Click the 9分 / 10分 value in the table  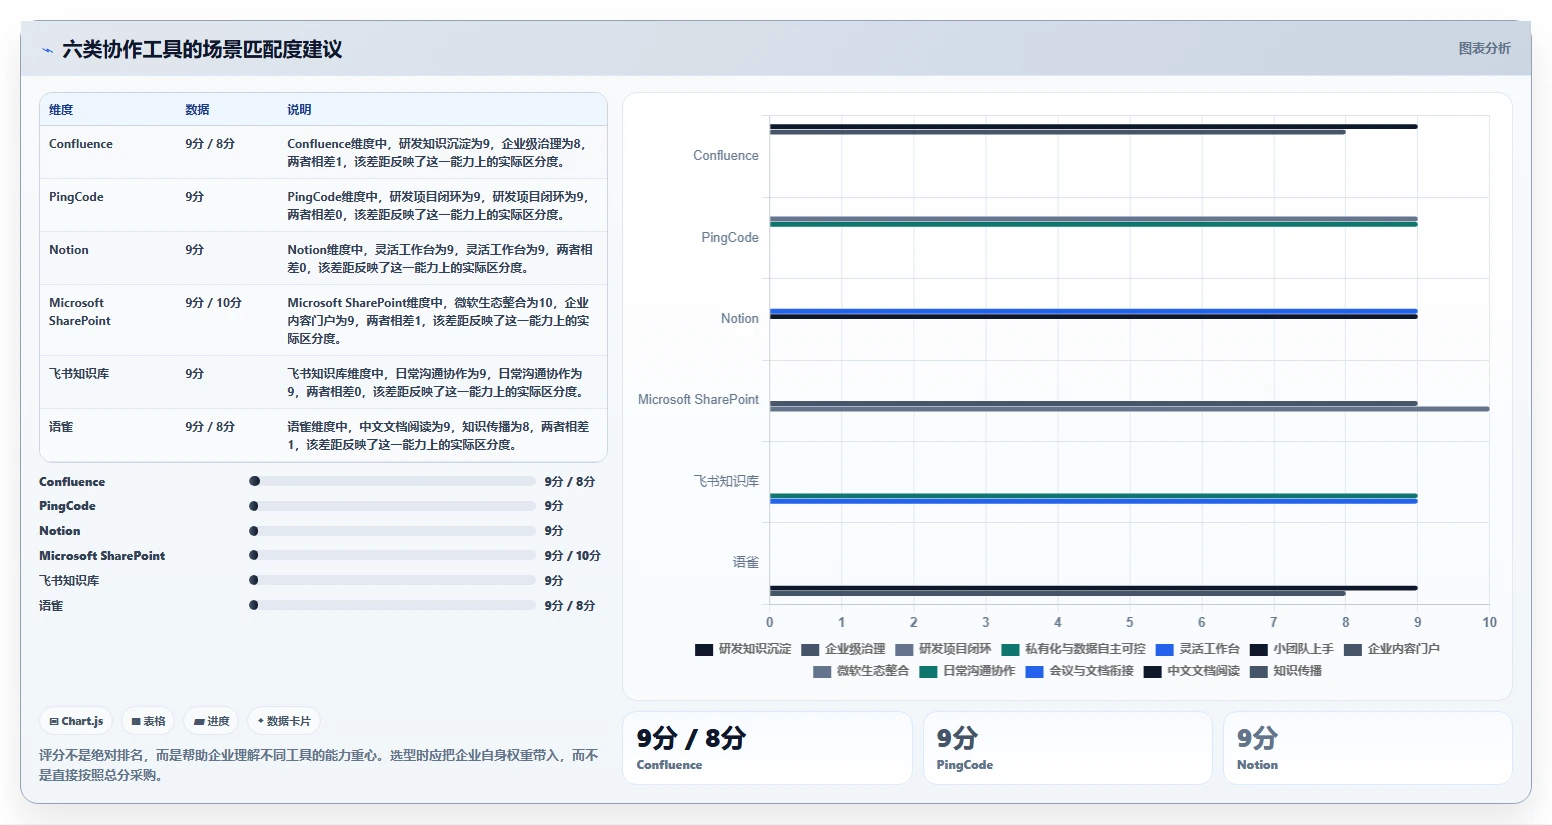point(213,303)
